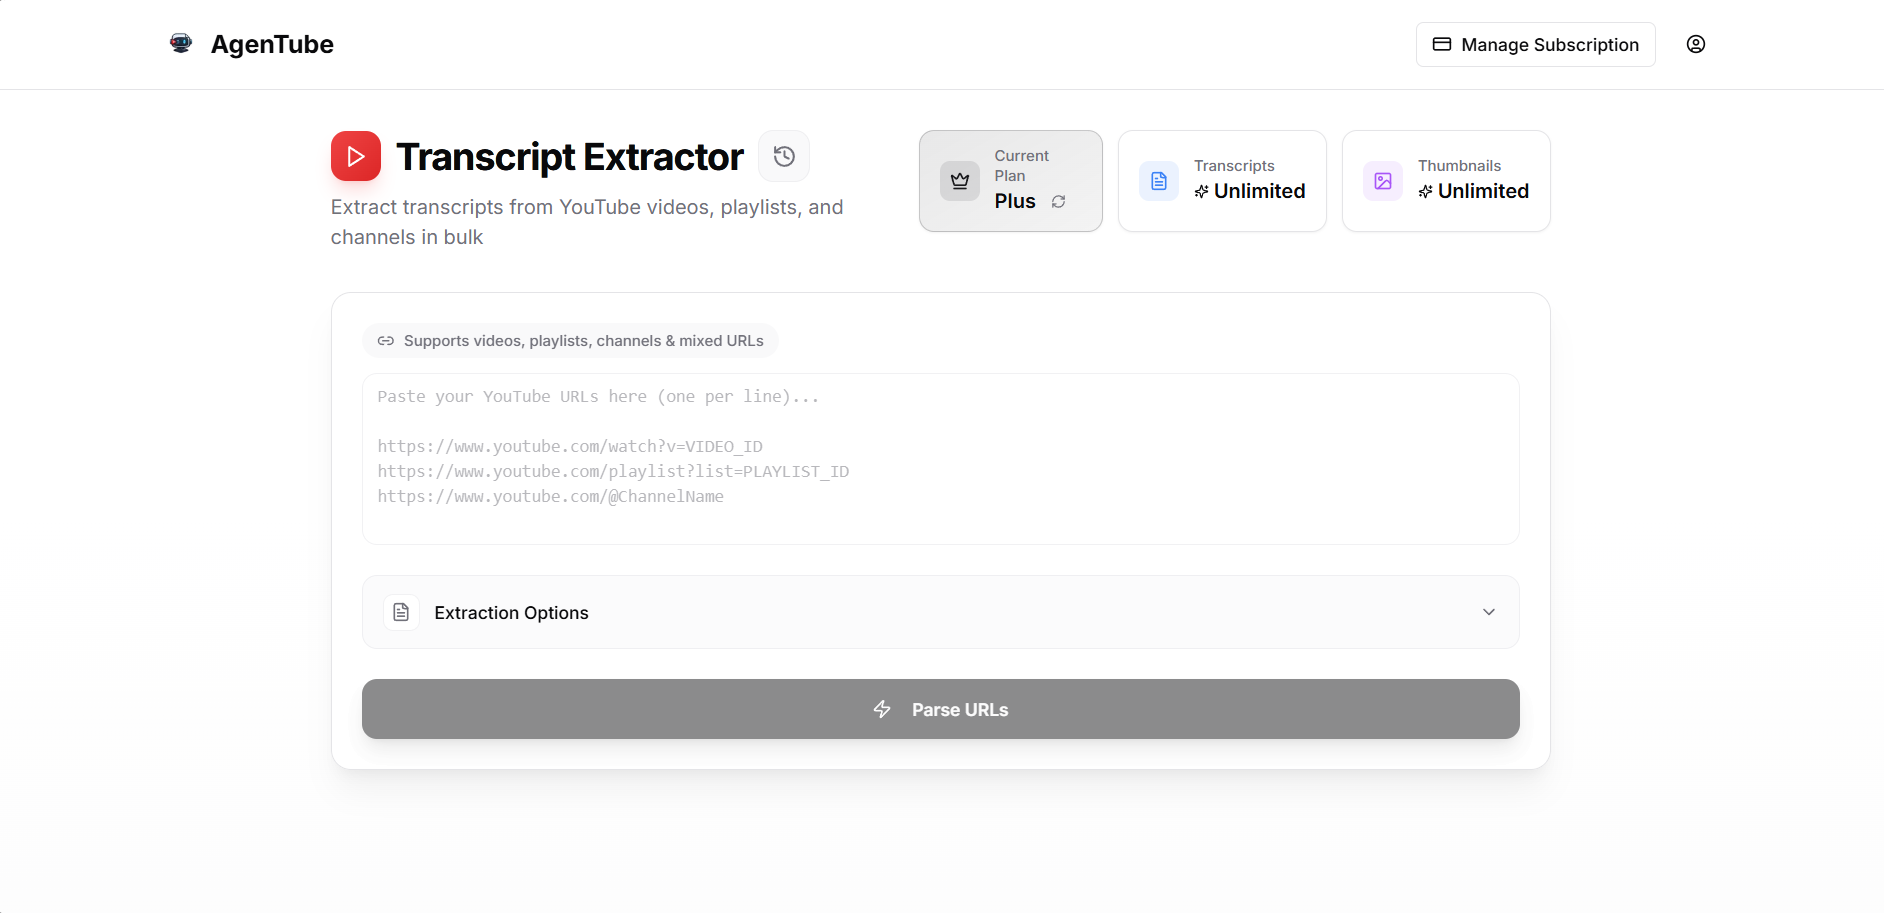1884x913 pixels.
Task: Select the crown icon on Current Plan card
Action: 960,181
